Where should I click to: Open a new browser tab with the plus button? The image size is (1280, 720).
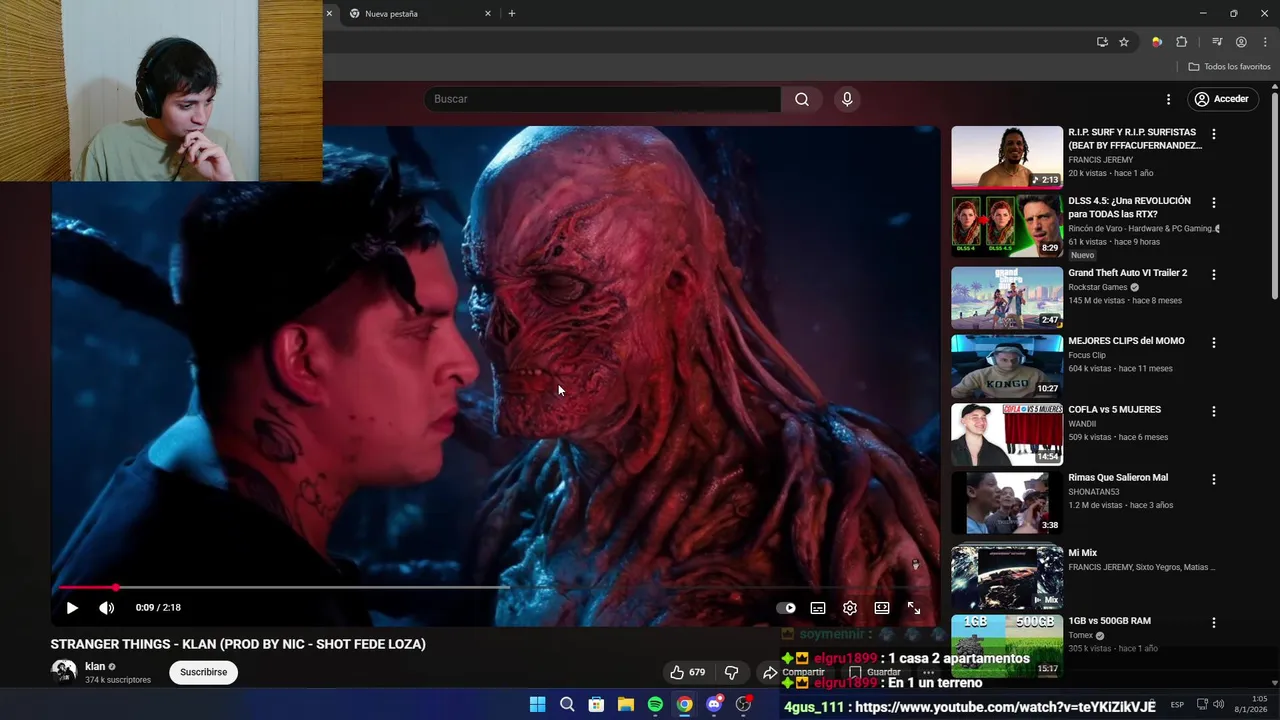point(512,14)
